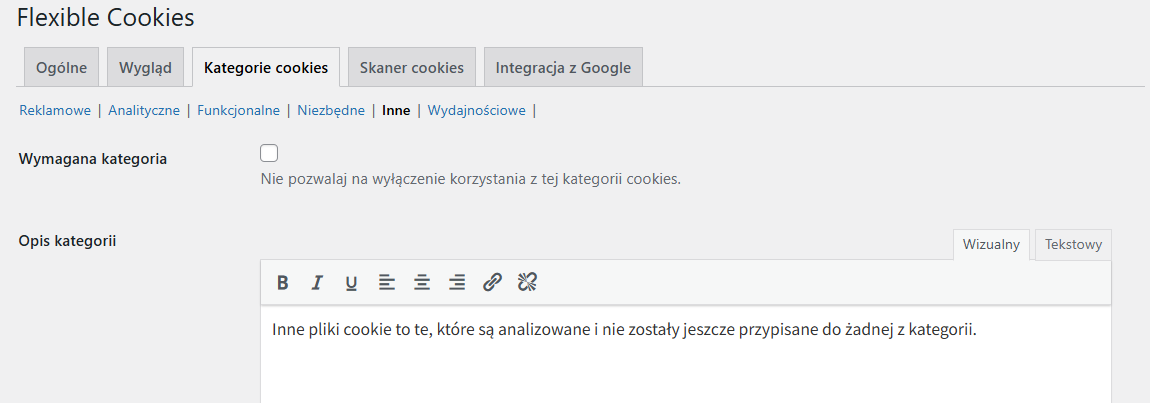The width and height of the screenshot is (1150, 403).
Task: Center-align the text in the editor
Action: point(422,283)
